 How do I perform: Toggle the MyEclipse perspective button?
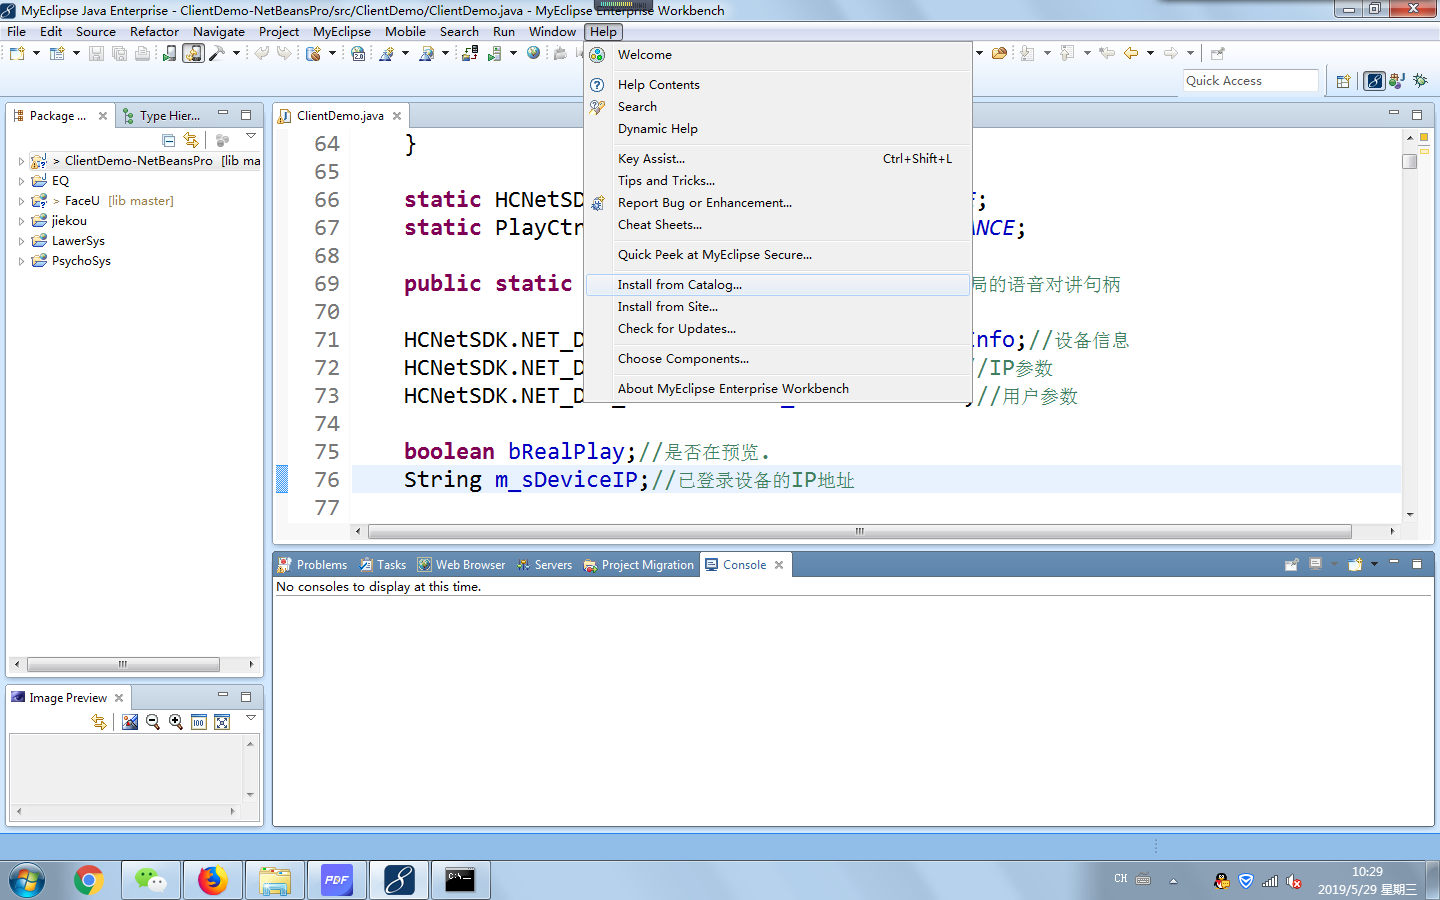tap(1374, 80)
